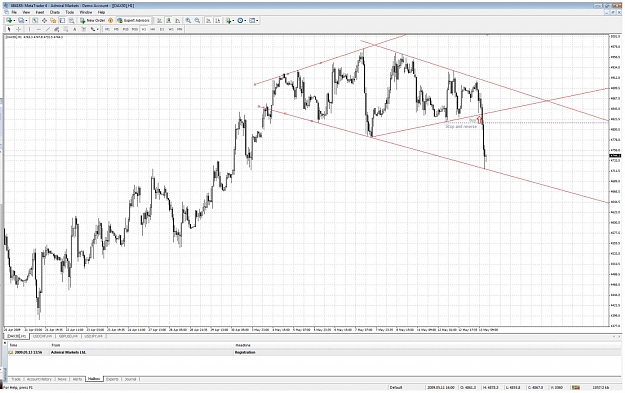Viewport: 625px width, 393px height.
Task: Select the crosshair tool
Action: tap(18, 29)
